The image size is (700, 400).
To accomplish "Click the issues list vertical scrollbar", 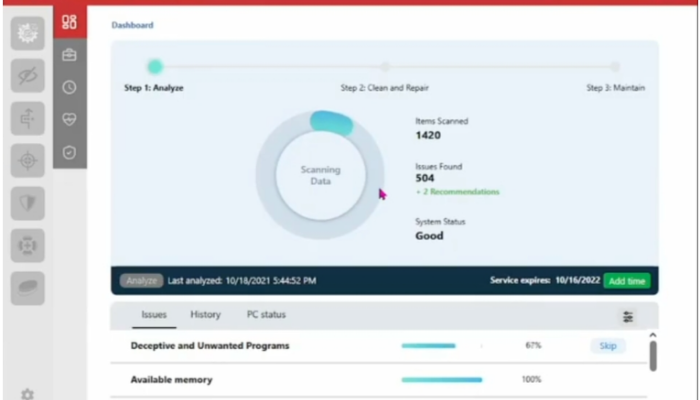I will (x=653, y=354).
